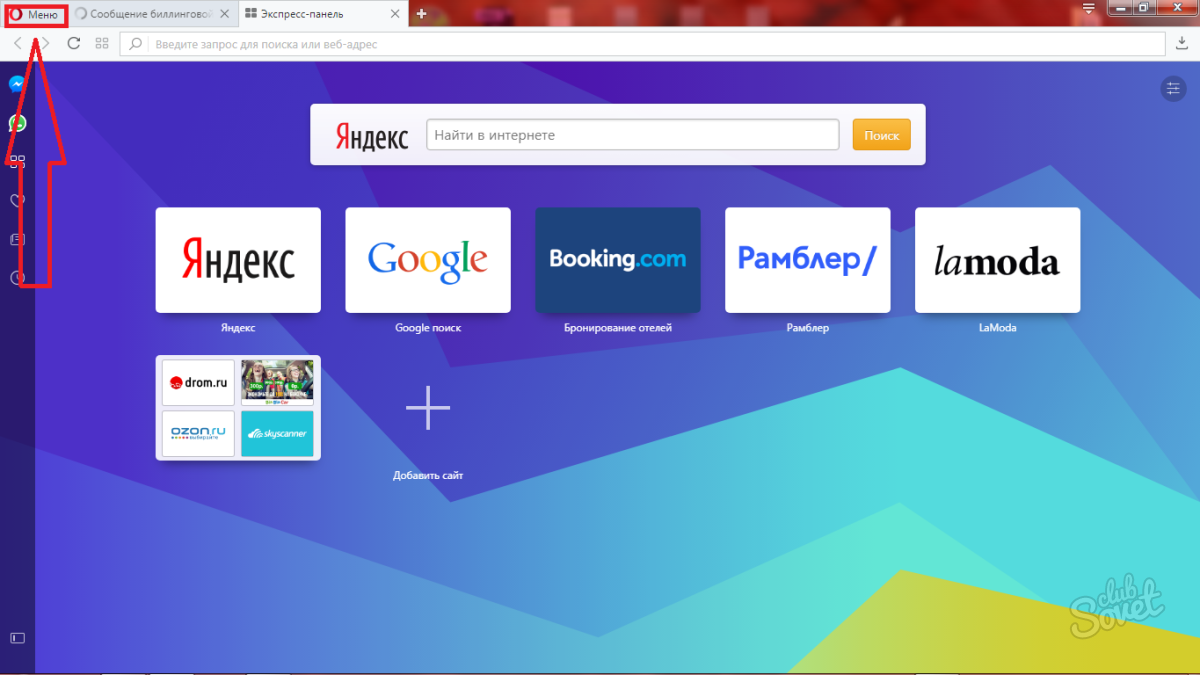1200x675 pixels.
Task: Open Easy Setup sliders button
Action: point(1173,89)
